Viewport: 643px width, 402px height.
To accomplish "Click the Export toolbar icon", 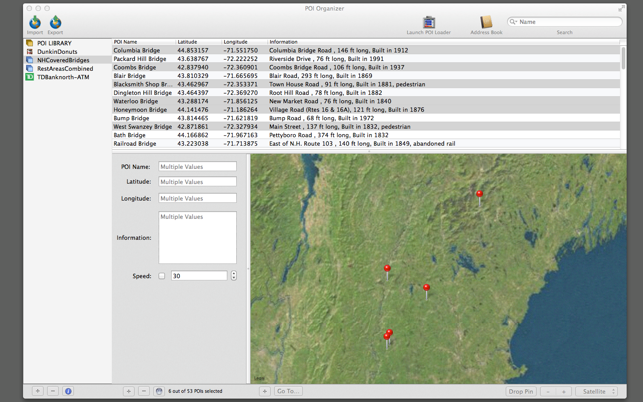I will (55, 22).
